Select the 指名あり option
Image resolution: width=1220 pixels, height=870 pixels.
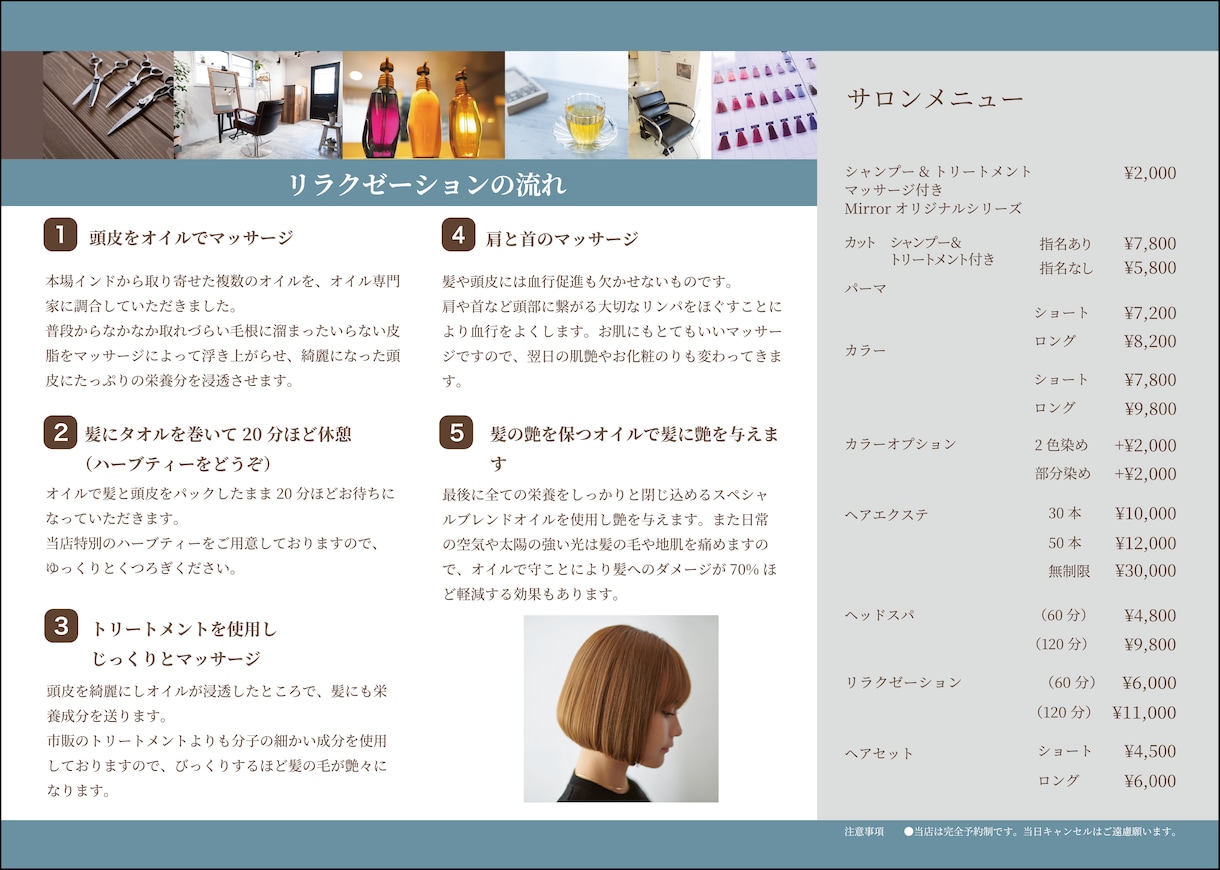(x=1066, y=243)
